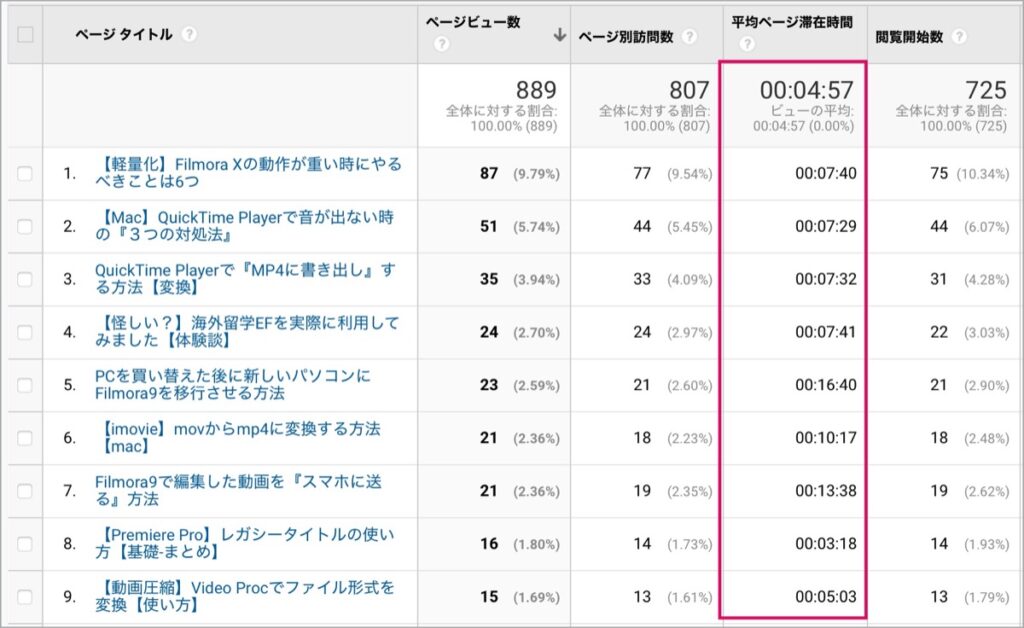
Task: Click average time on page 00:04:57 summary
Action: coord(807,89)
